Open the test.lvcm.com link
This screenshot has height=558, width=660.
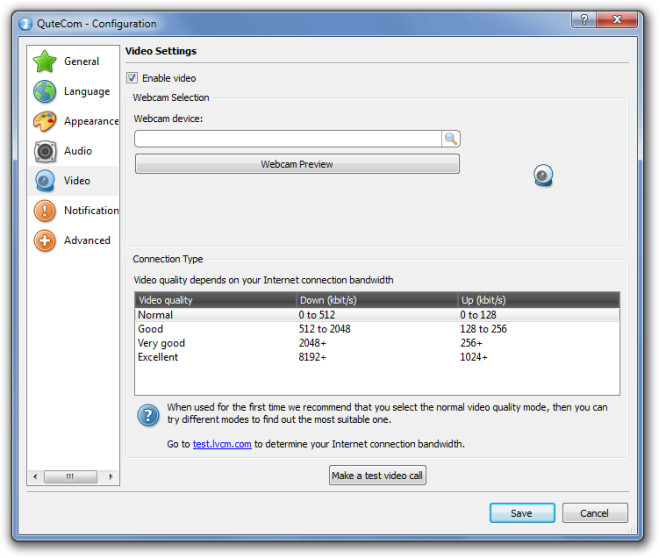[222, 444]
